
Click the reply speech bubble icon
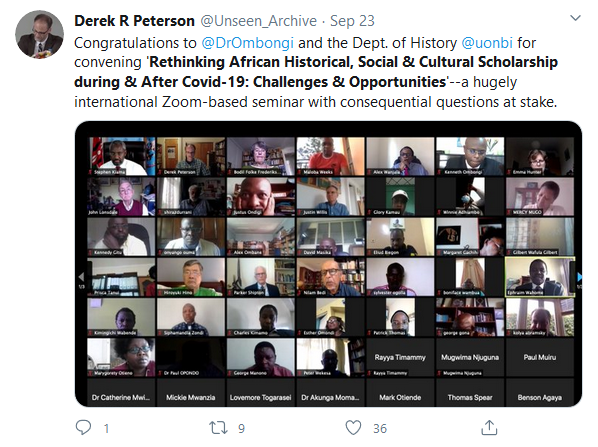[x=83, y=428]
